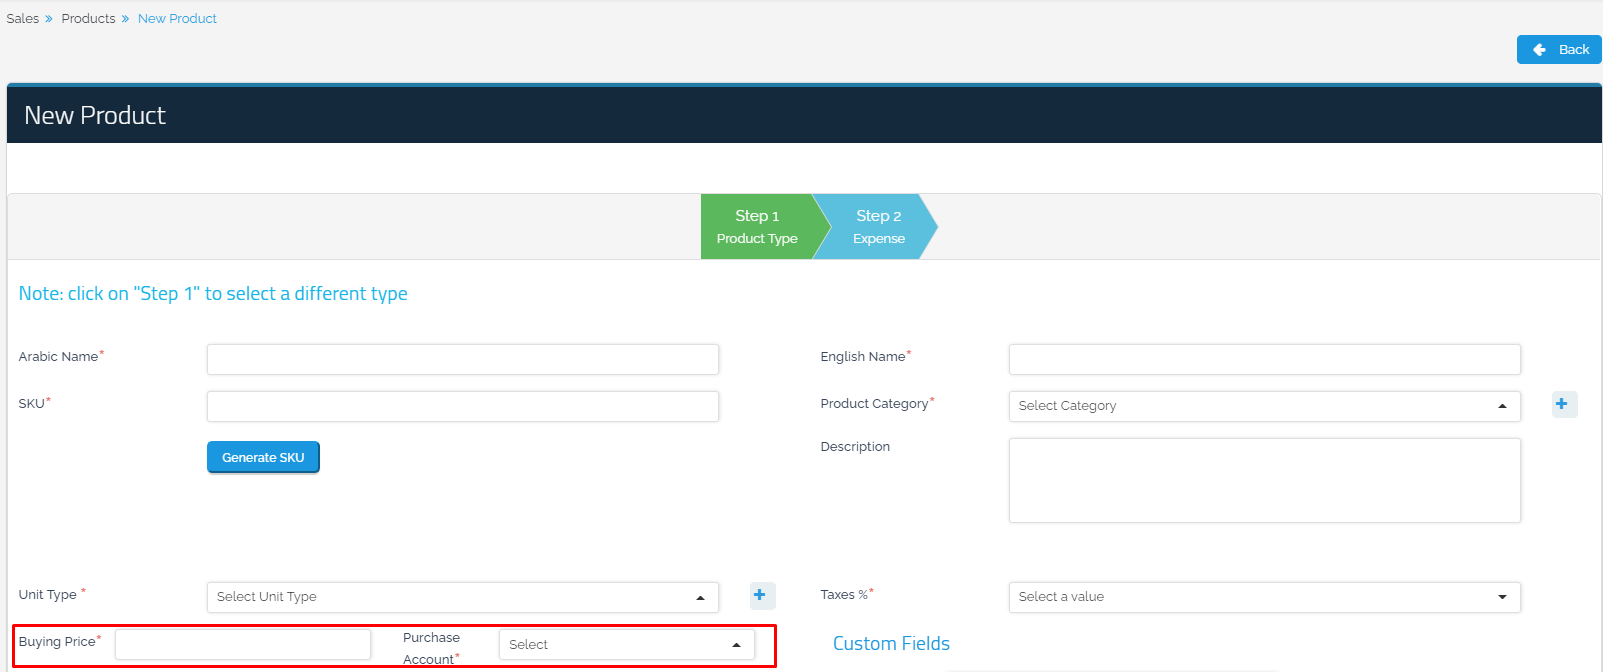Open the Select Category dropdown
This screenshot has width=1603, height=672.
pyautogui.click(x=1263, y=406)
